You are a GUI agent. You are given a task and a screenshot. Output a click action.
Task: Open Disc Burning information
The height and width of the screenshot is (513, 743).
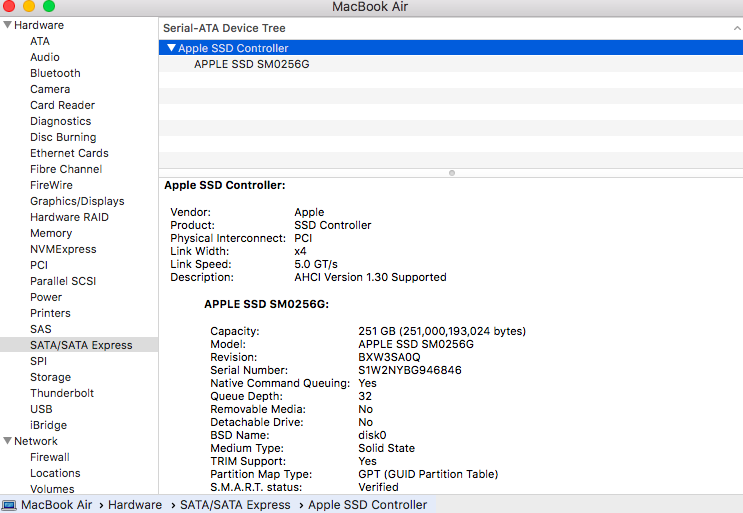(x=63, y=137)
